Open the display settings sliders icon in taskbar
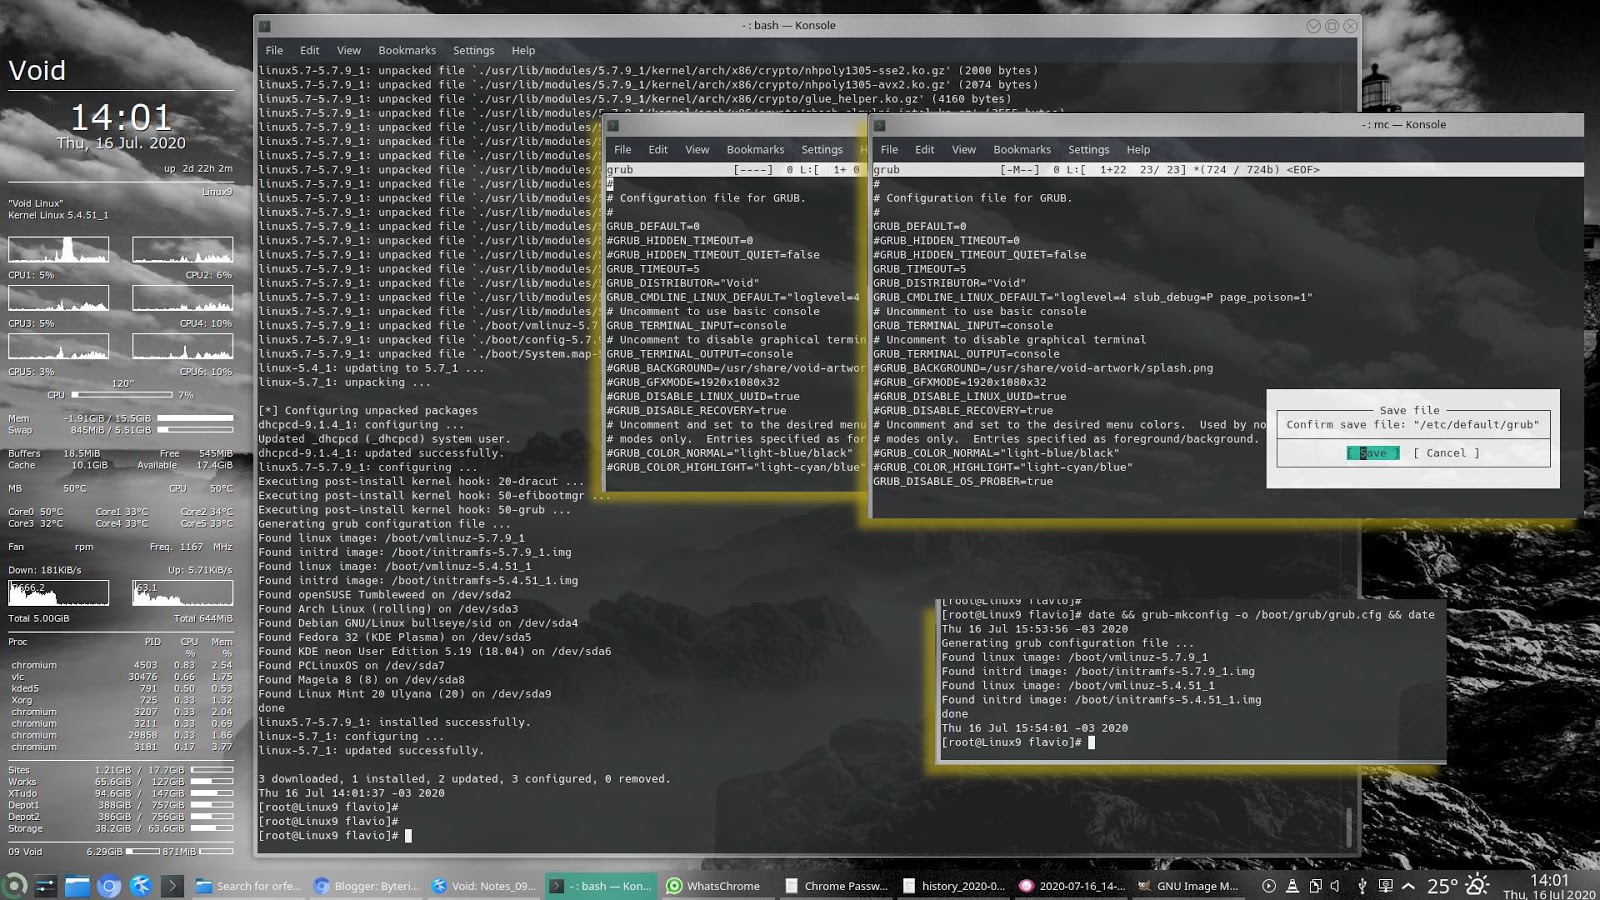 (x=46, y=886)
